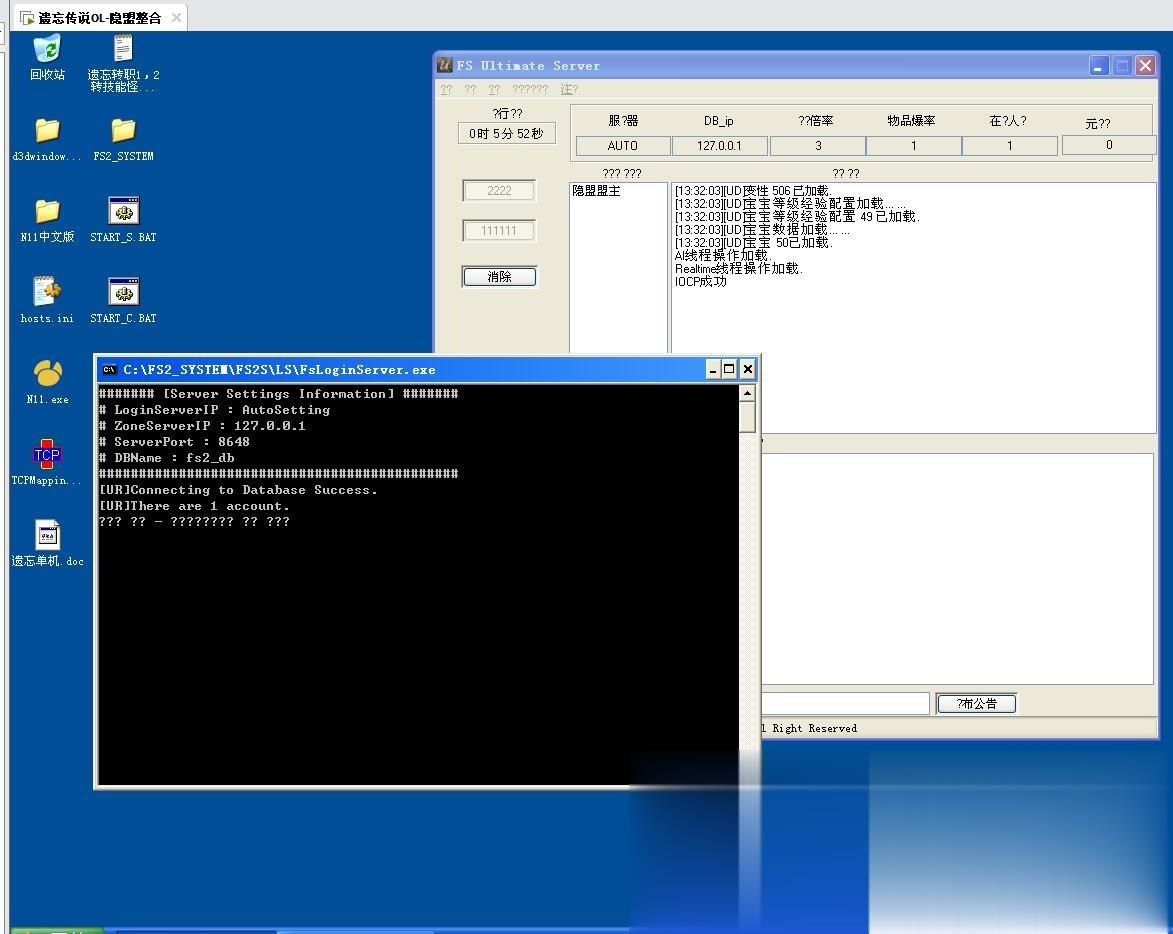Click the log line Realtime线程操作加载
This screenshot has width=1173, height=934.
coord(738,268)
